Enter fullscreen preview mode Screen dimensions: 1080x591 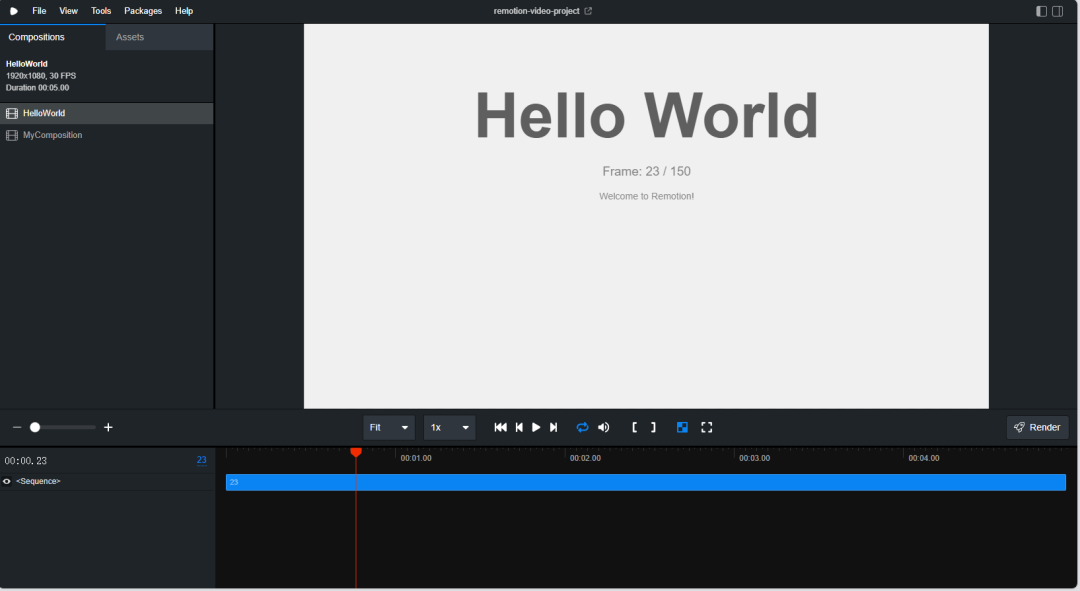[x=706, y=428]
